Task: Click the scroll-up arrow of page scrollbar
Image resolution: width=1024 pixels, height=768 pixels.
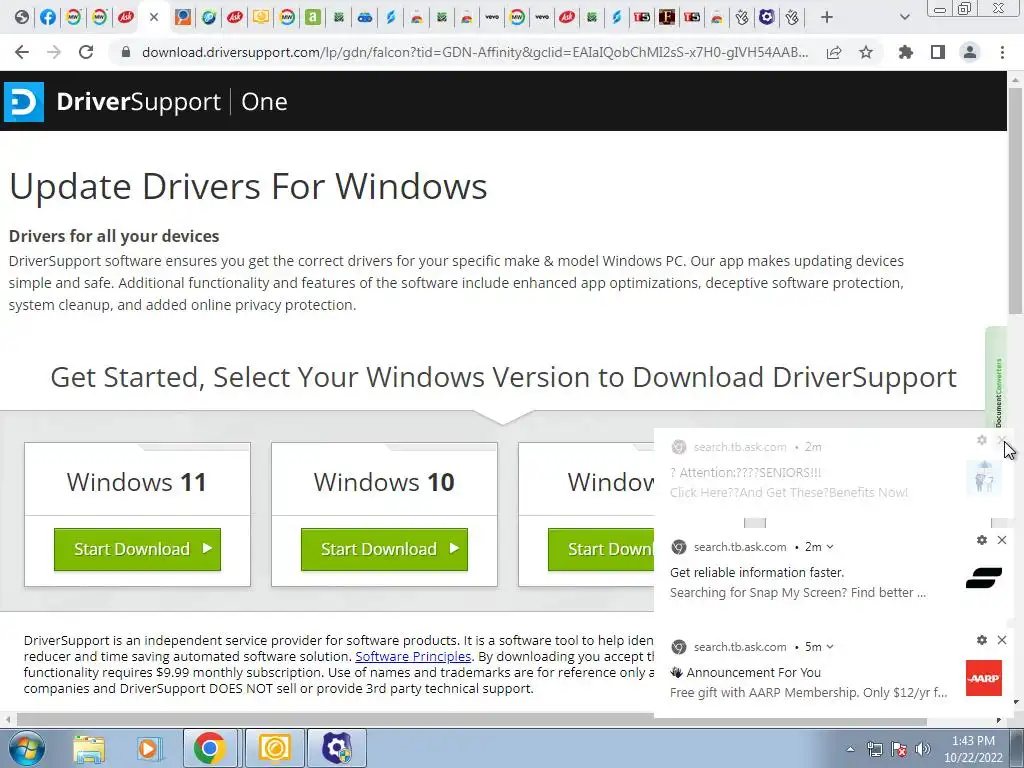Action: [x=1016, y=79]
